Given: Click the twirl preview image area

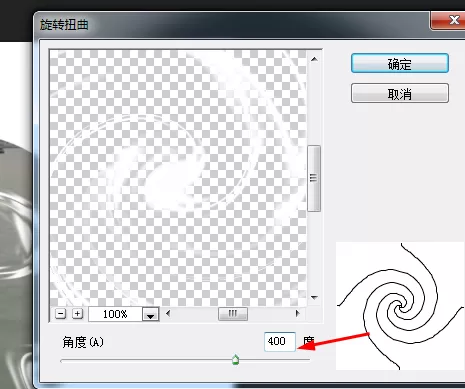Looking at the screenshot, I should click(x=178, y=178).
